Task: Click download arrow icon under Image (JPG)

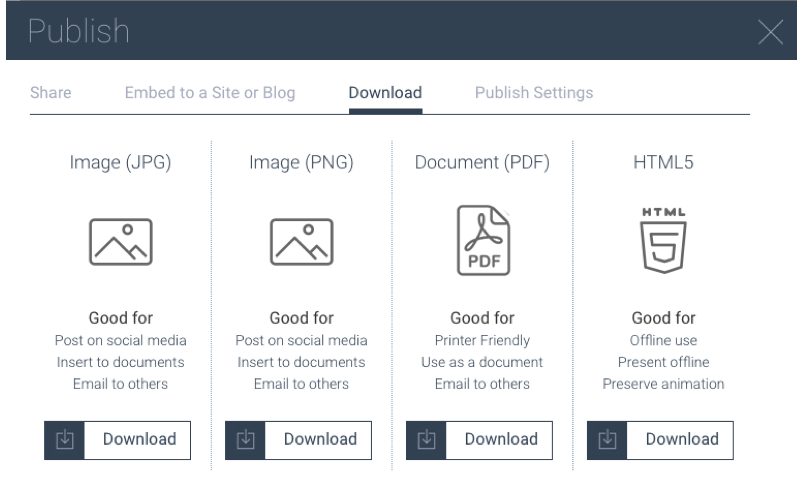Action: point(65,440)
